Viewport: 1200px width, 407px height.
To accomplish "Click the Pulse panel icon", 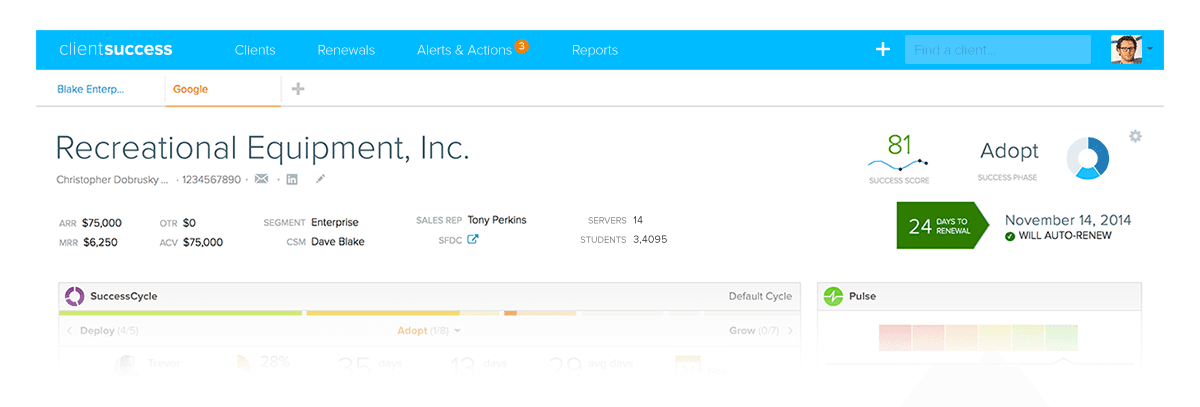I will point(833,296).
